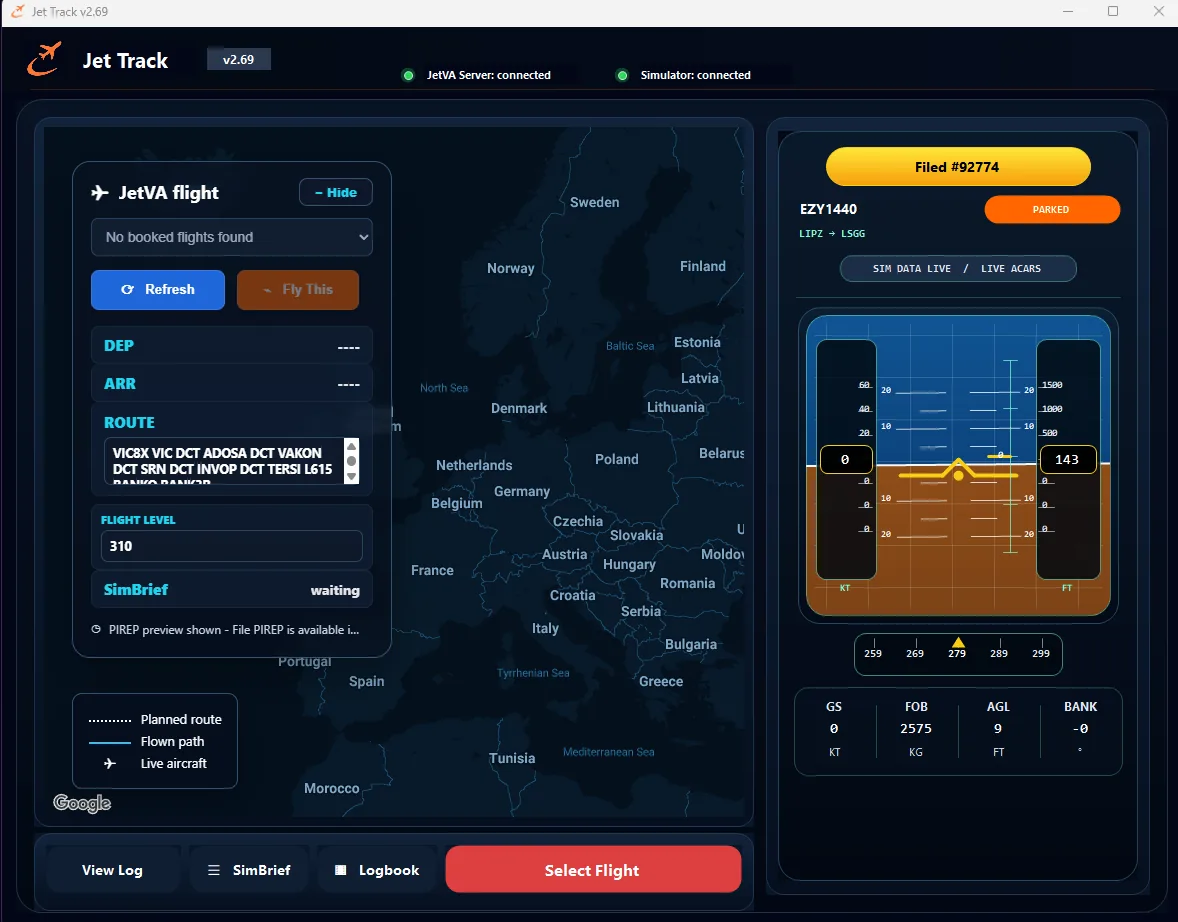Open the View Log tab
The width and height of the screenshot is (1178, 922).
coord(113,870)
